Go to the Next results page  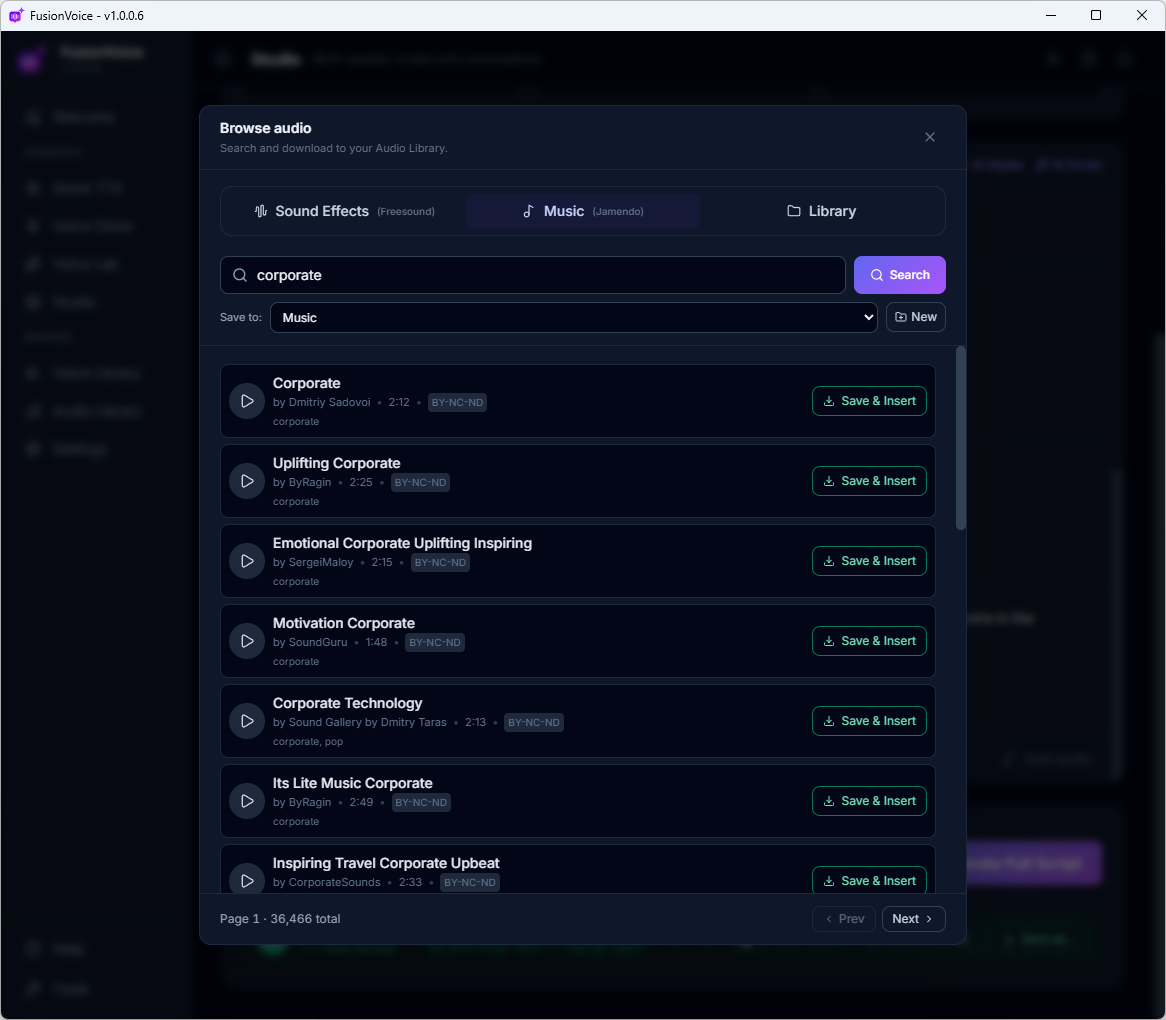point(913,919)
